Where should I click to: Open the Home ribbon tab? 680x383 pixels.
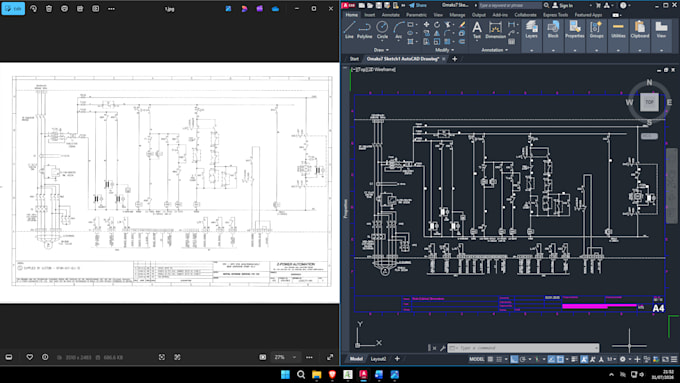click(352, 15)
